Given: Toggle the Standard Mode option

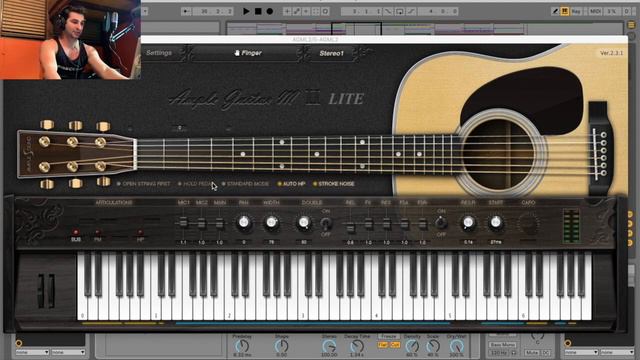Looking at the screenshot, I should pyautogui.click(x=245, y=184).
